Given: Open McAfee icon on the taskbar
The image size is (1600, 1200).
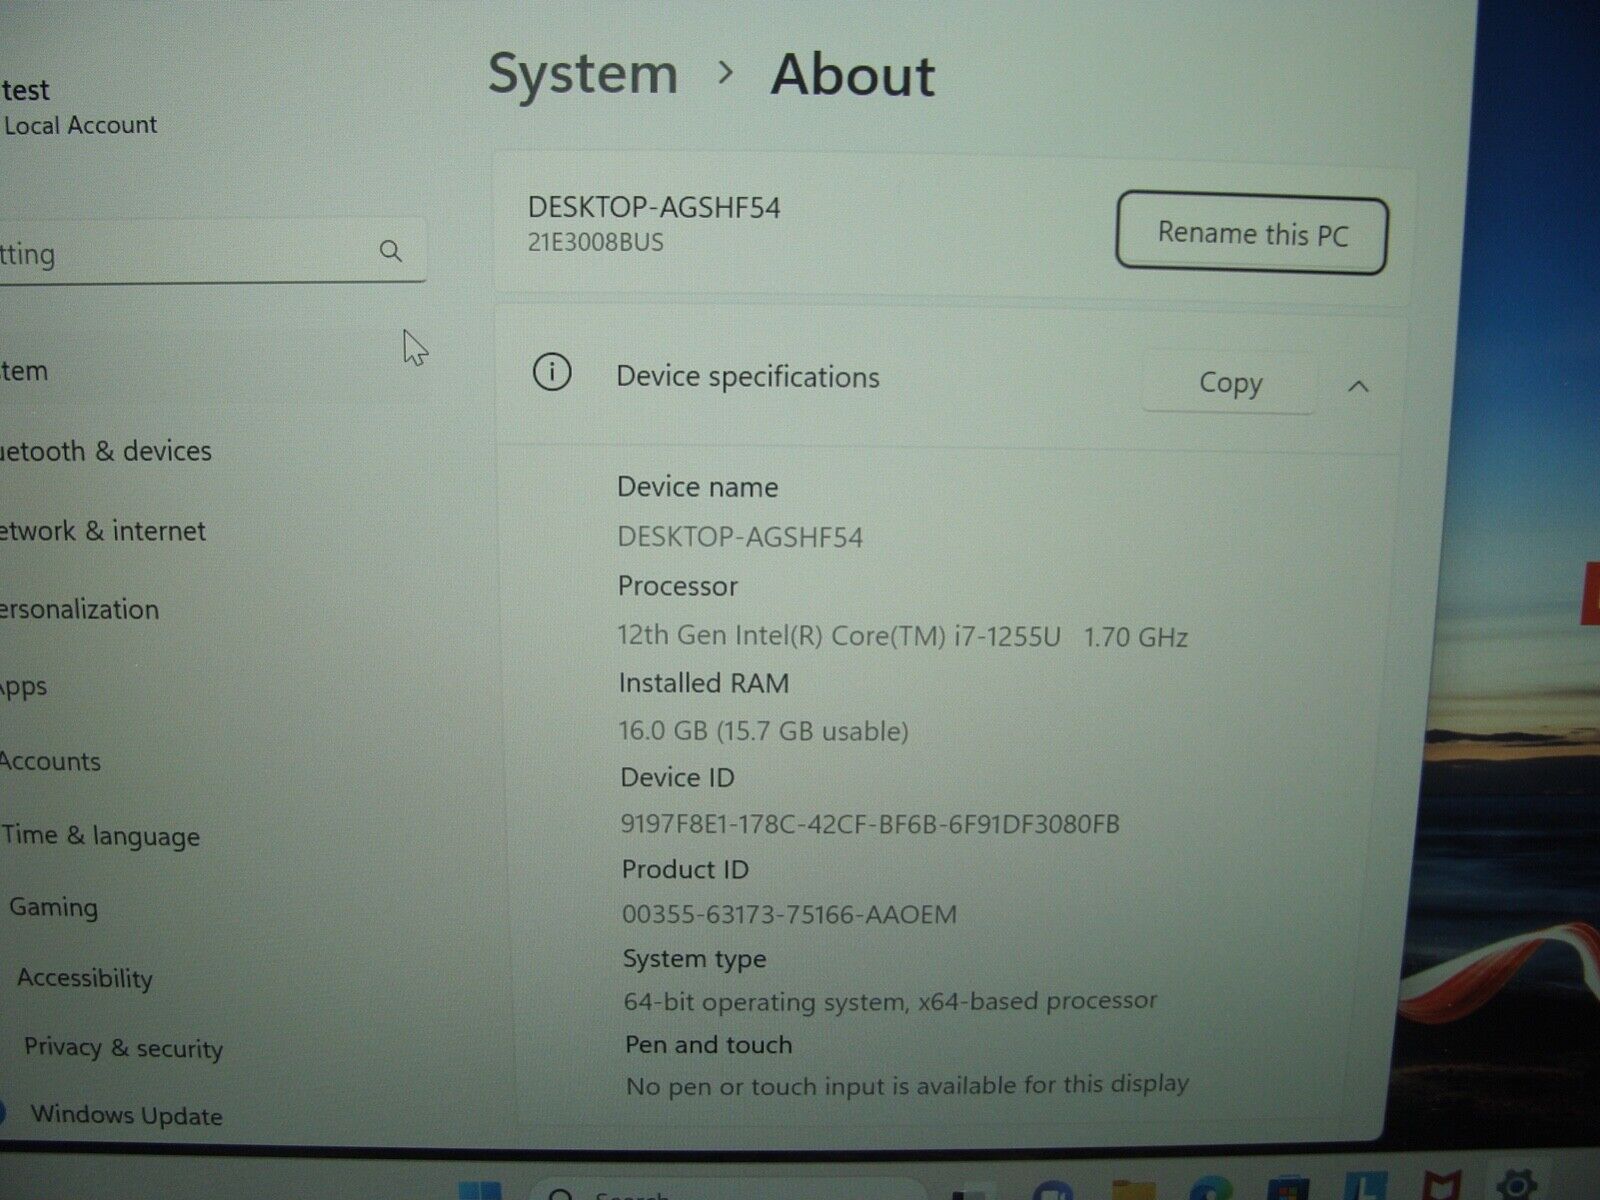Looking at the screenshot, I should (1441, 1186).
